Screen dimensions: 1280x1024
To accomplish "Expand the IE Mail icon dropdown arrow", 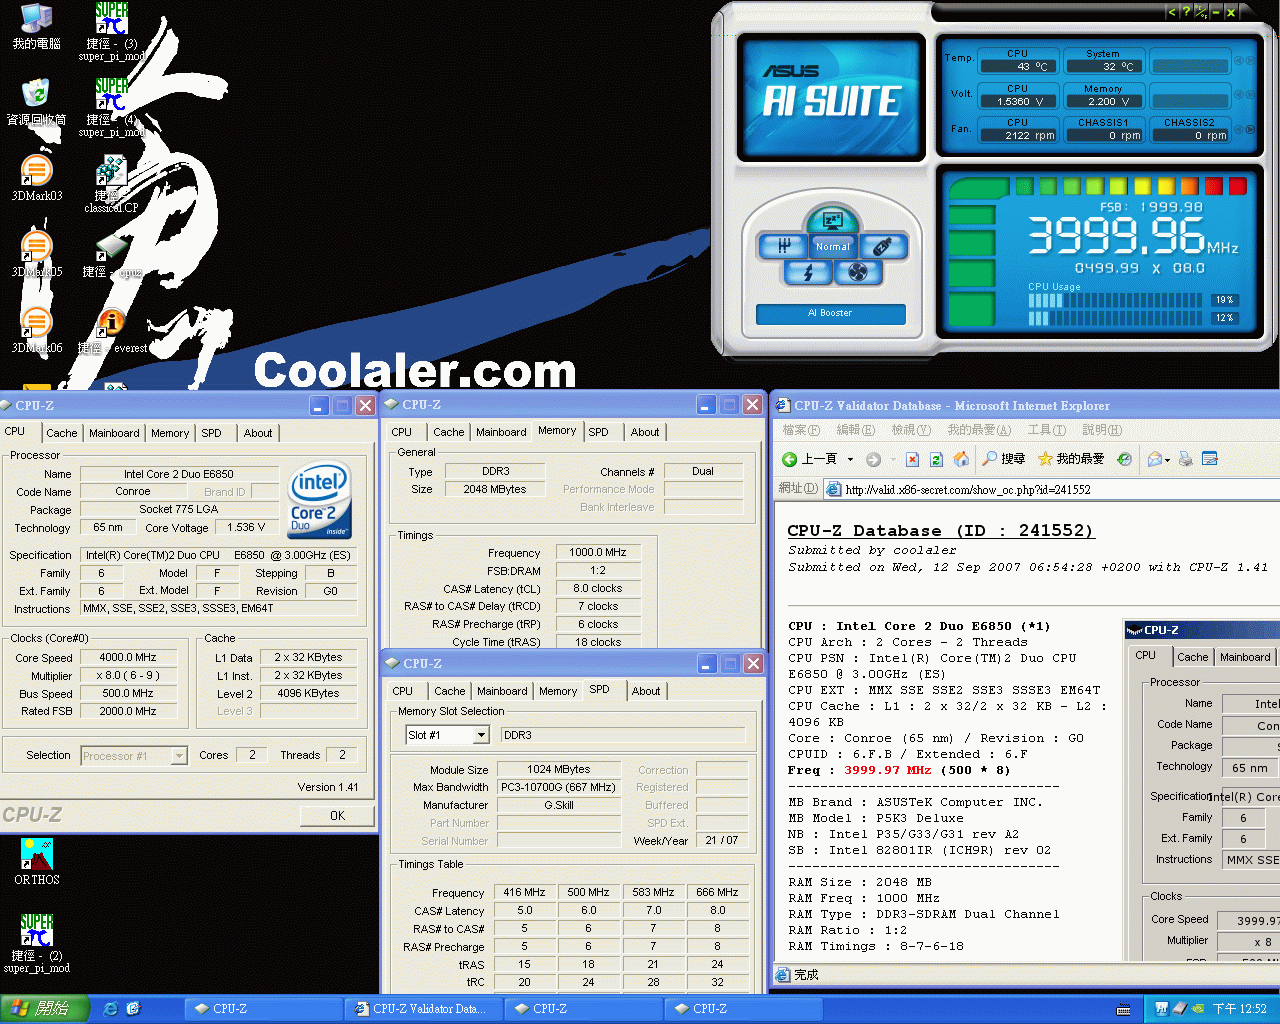I will [1168, 459].
